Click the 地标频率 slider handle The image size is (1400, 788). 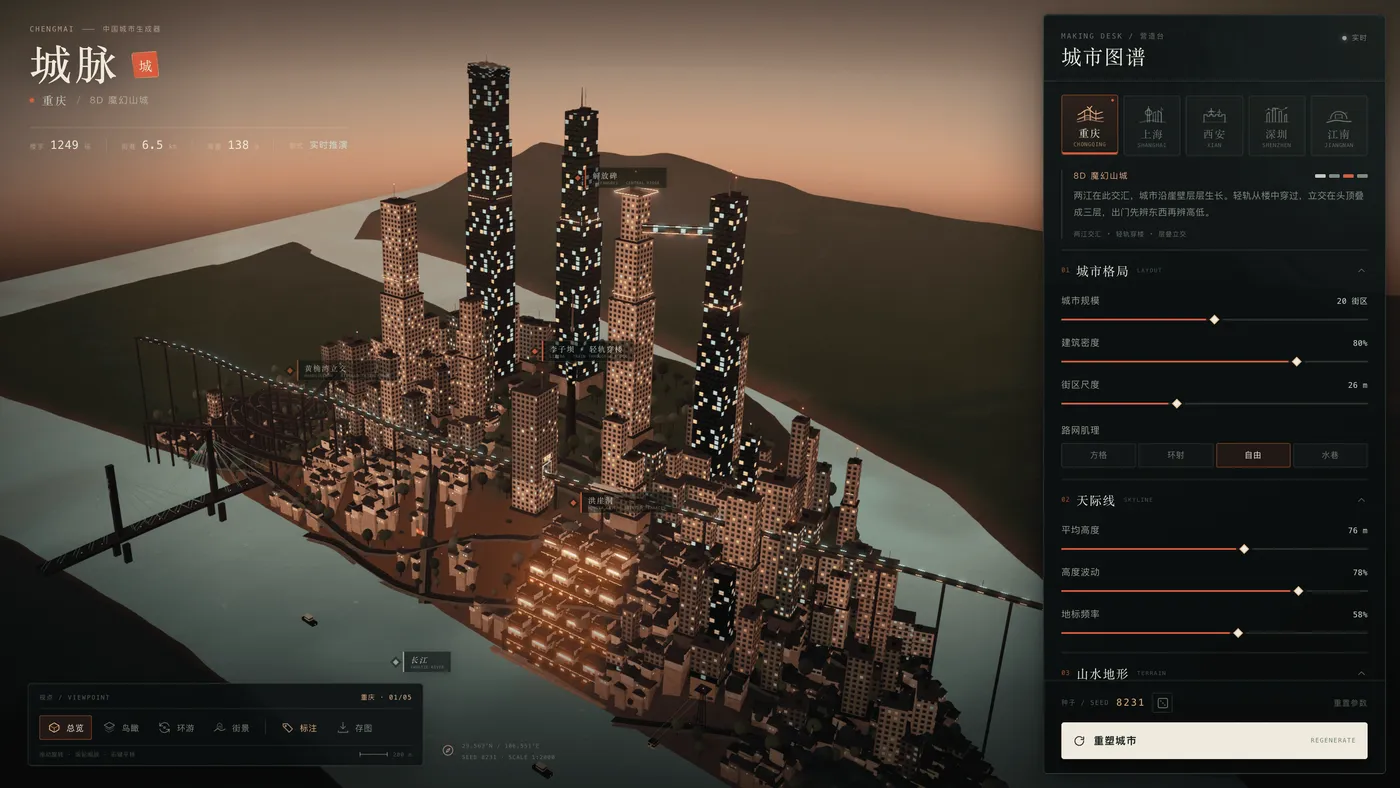[1238, 633]
